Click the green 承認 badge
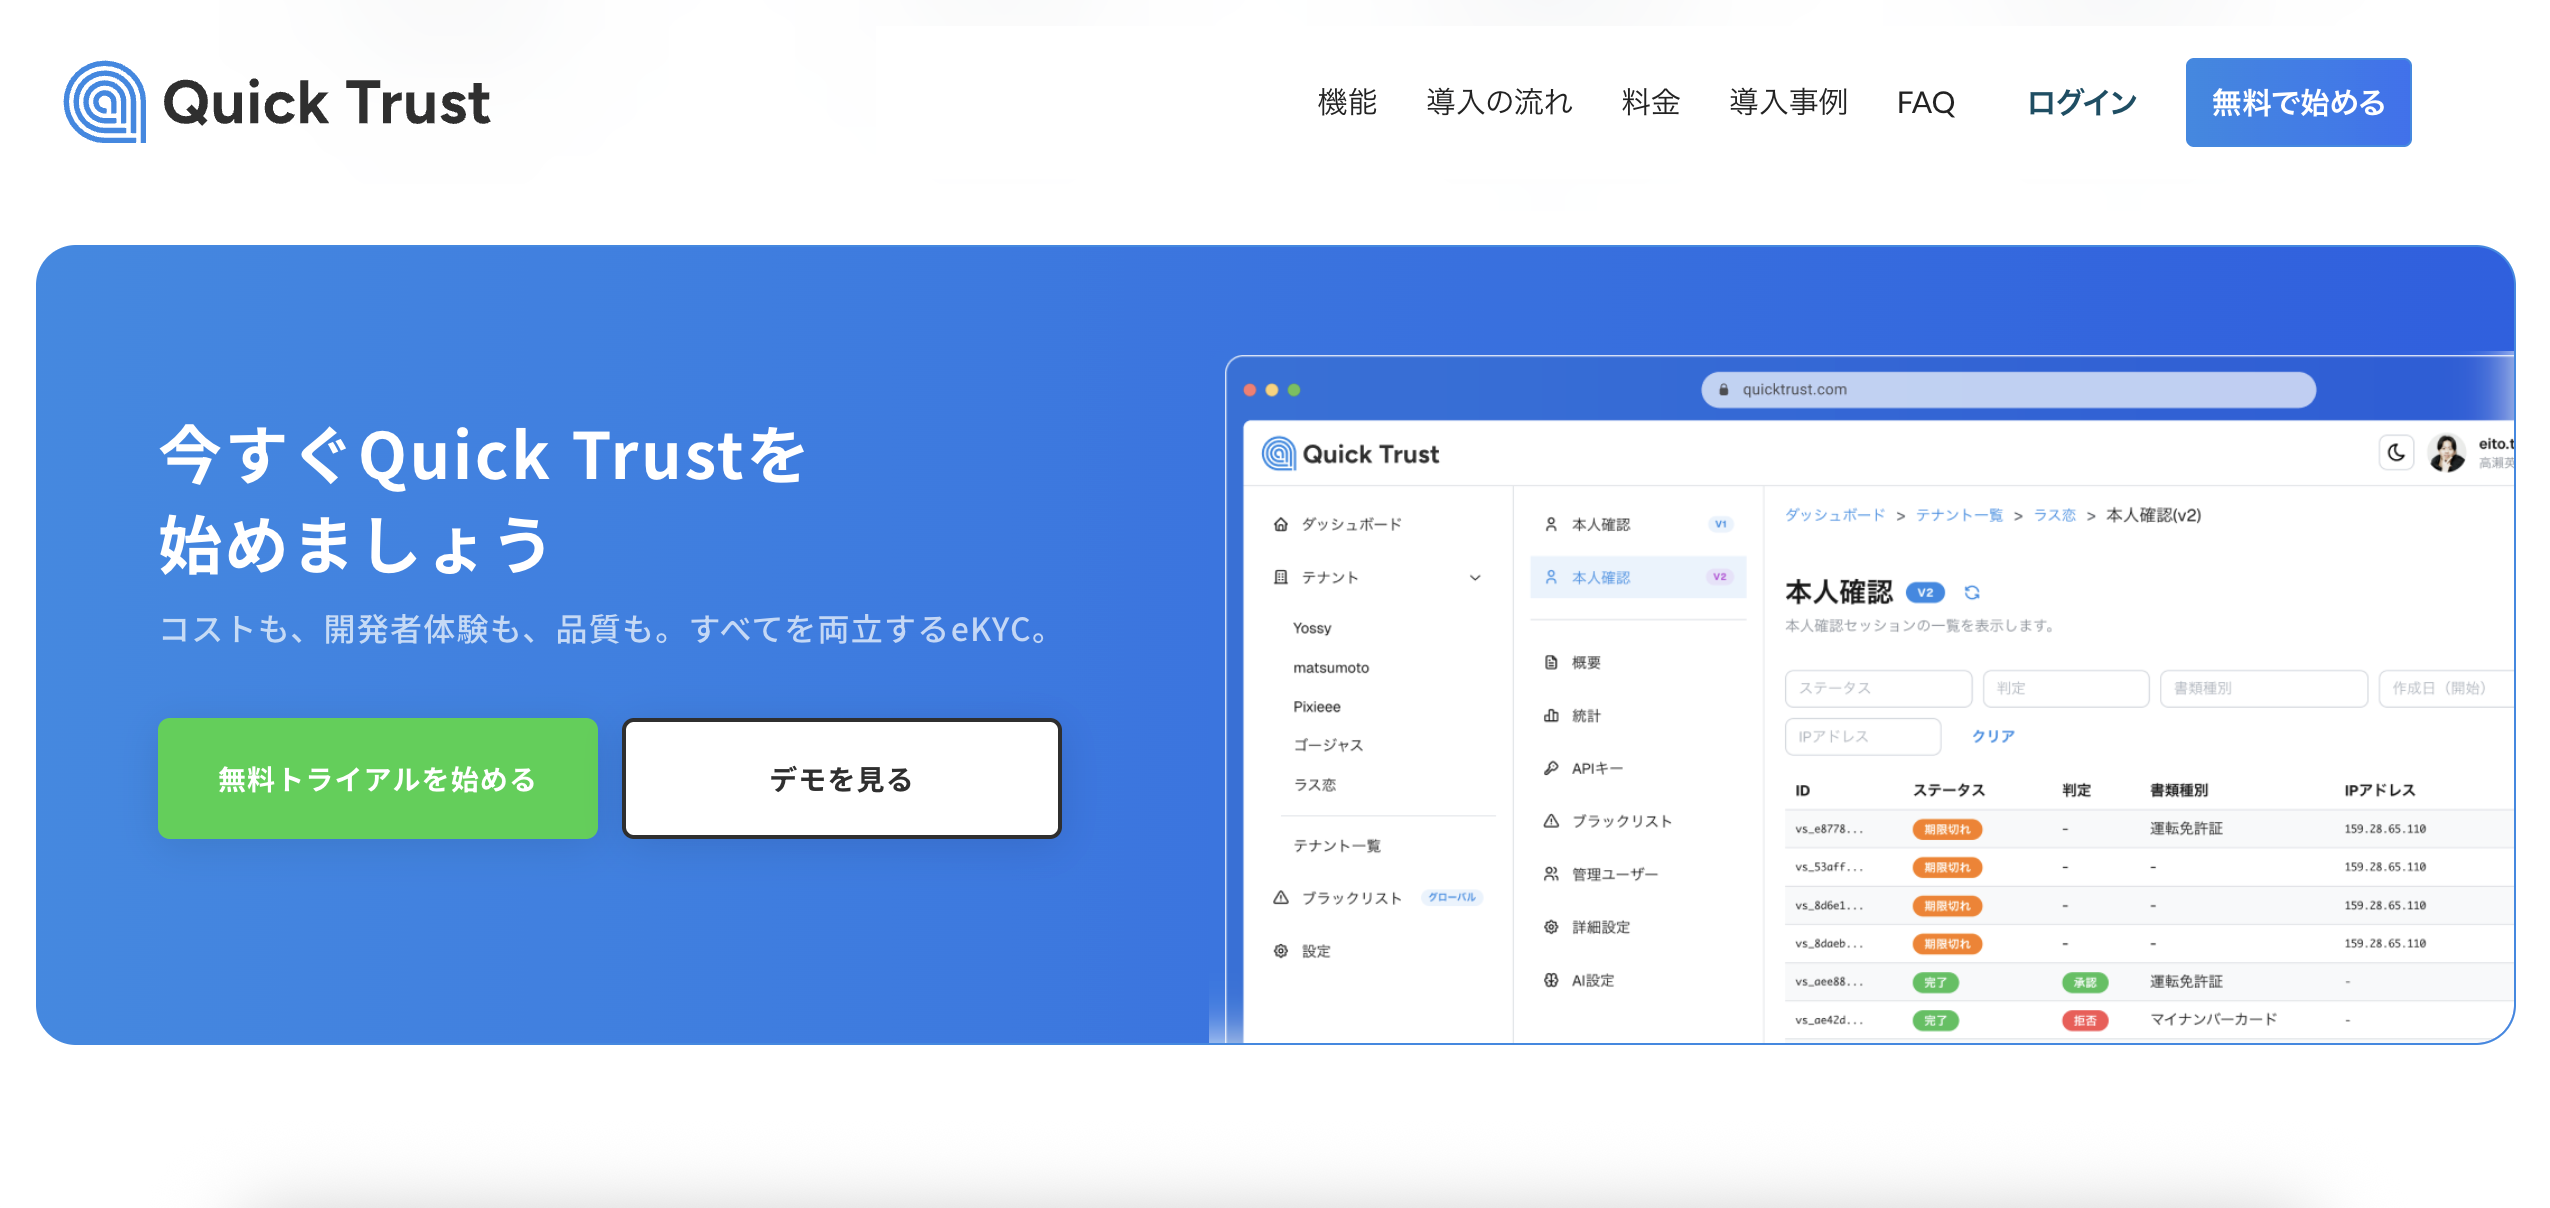2550x1208 pixels. coord(2085,982)
